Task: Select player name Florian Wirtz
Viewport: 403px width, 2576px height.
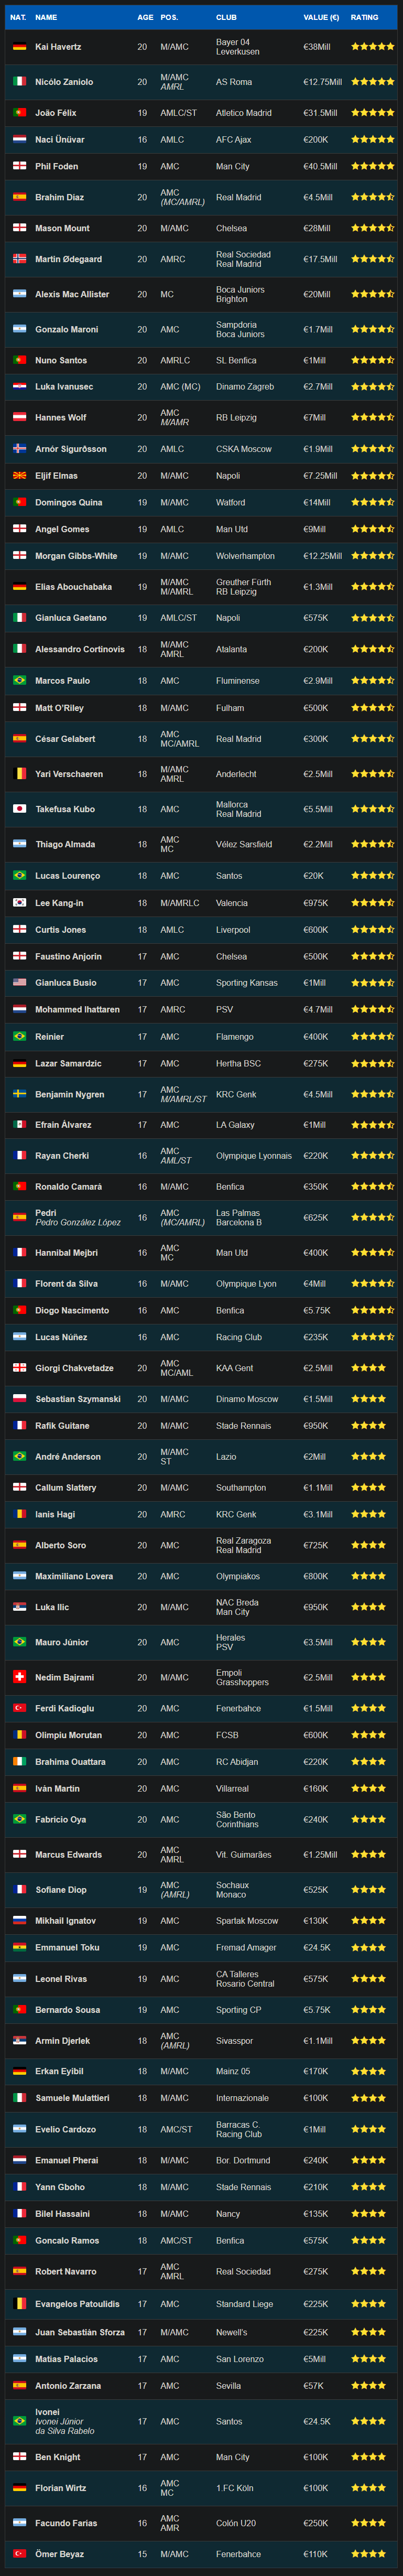Action: click(x=61, y=2488)
